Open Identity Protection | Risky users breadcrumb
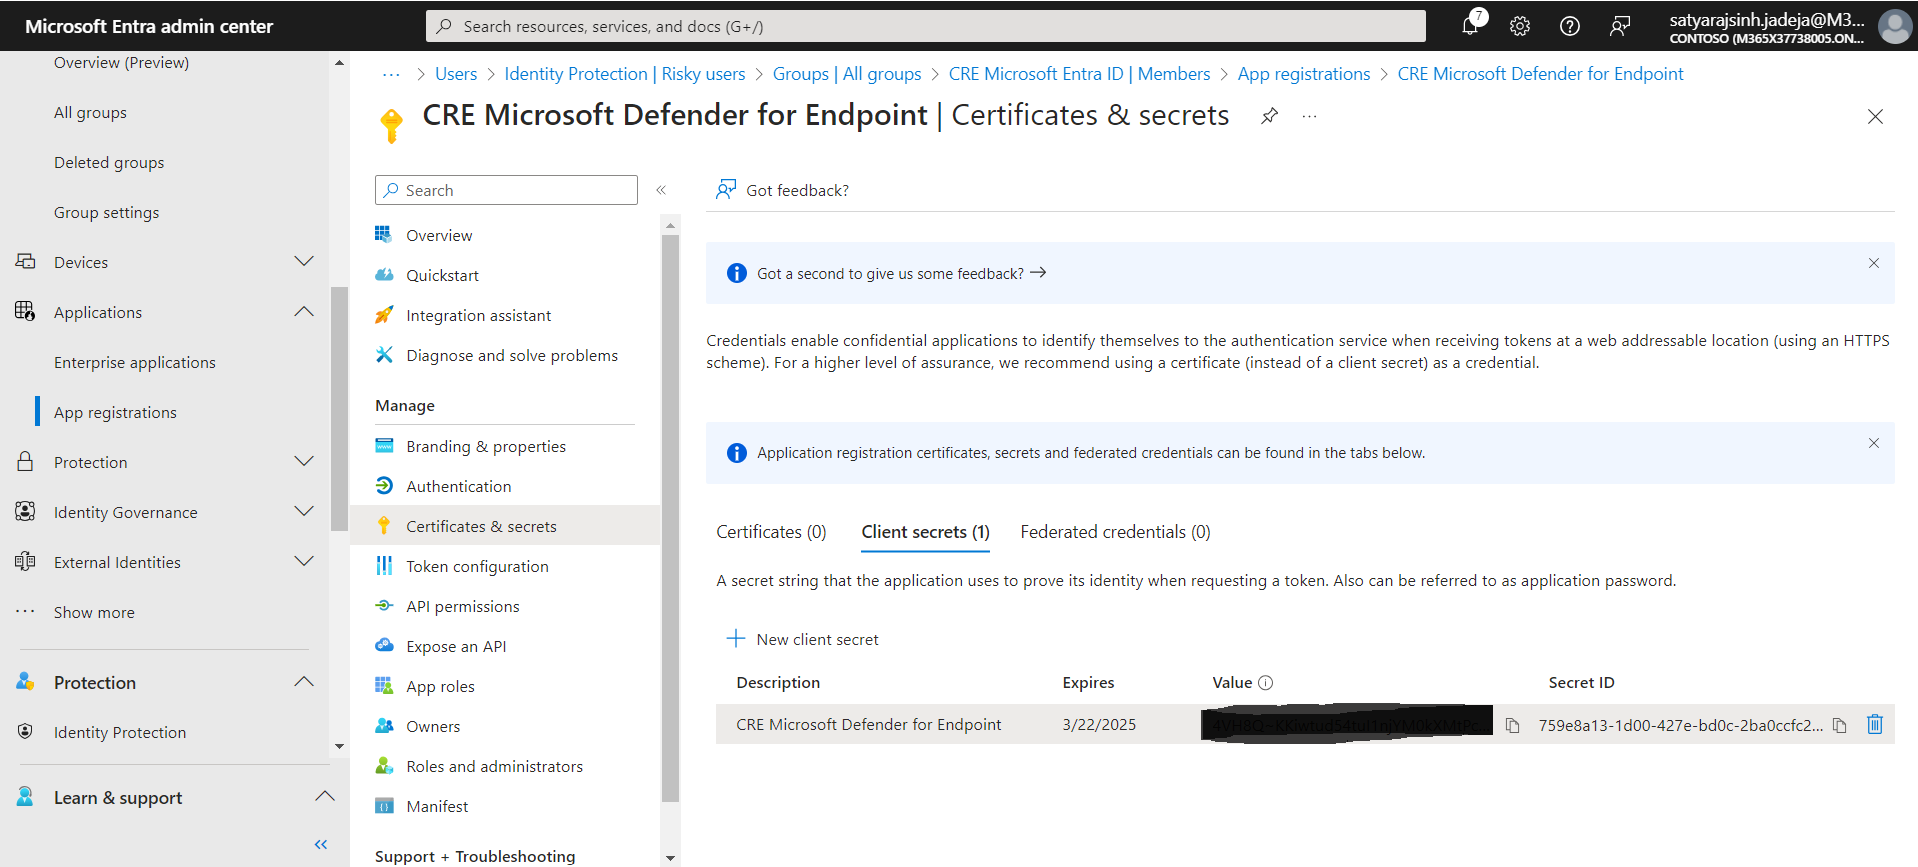Image resolution: width=1918 pixels, height=867 pixels. coord(625,74)
